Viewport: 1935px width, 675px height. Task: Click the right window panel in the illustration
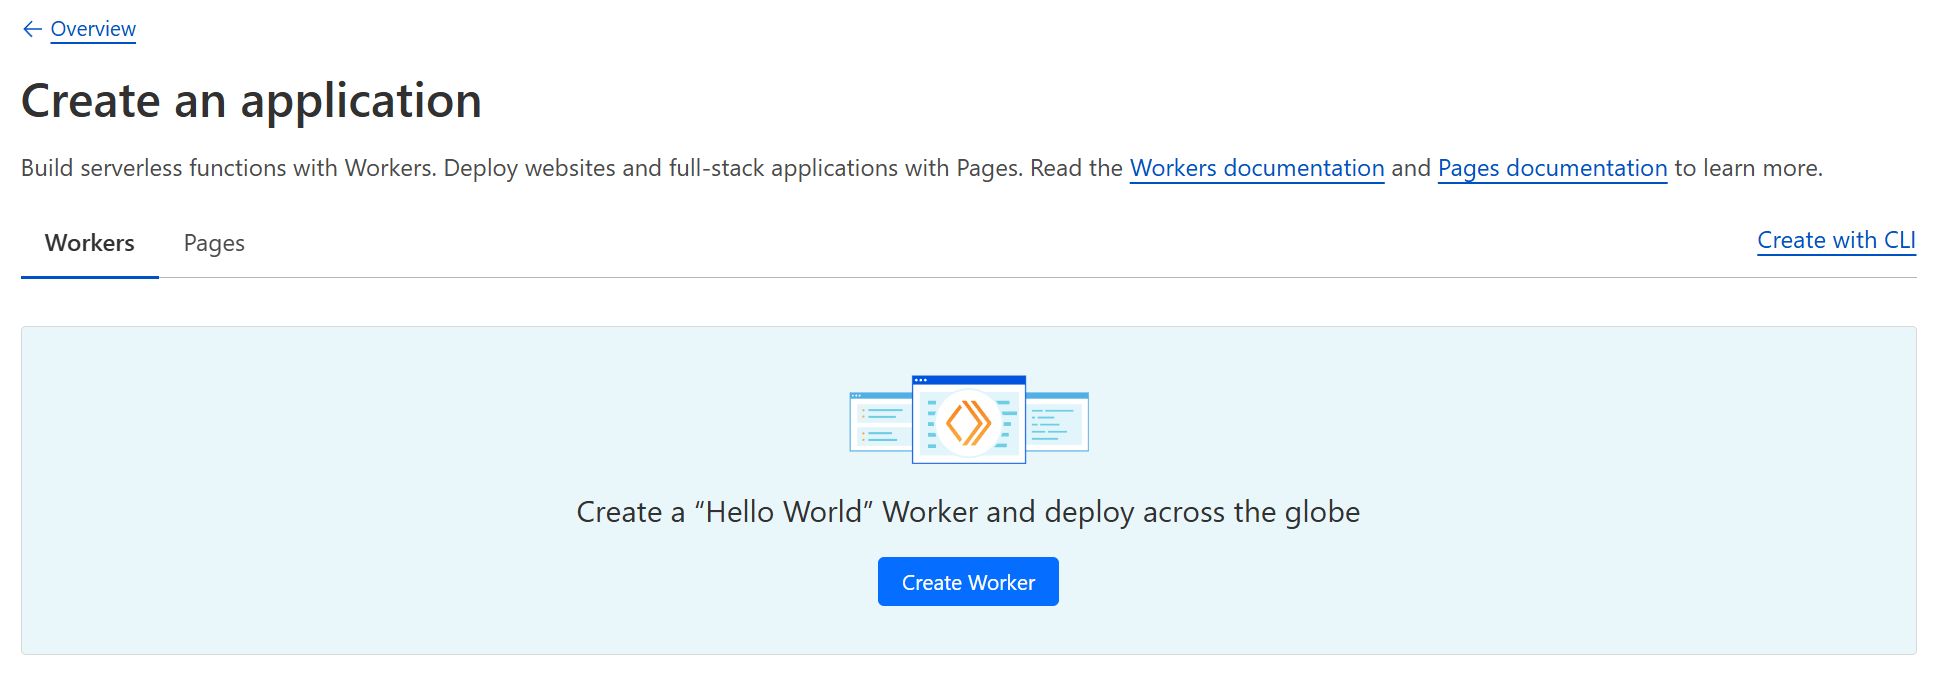point(1057,425)
